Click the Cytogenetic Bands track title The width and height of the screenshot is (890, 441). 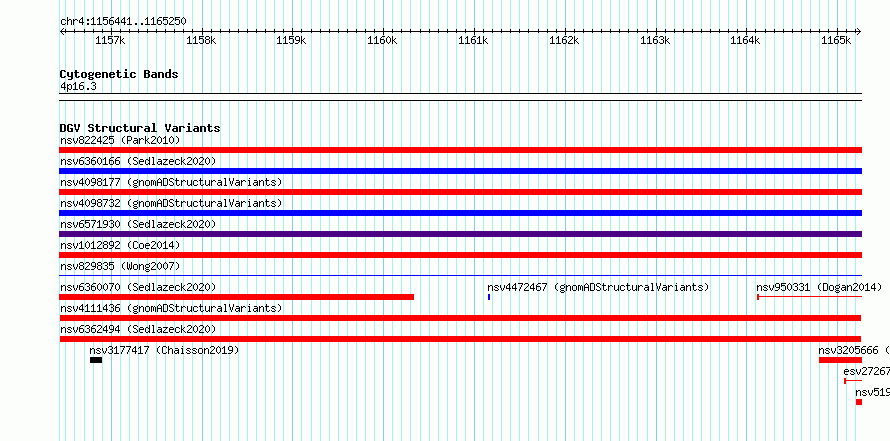tap(119, 74)
